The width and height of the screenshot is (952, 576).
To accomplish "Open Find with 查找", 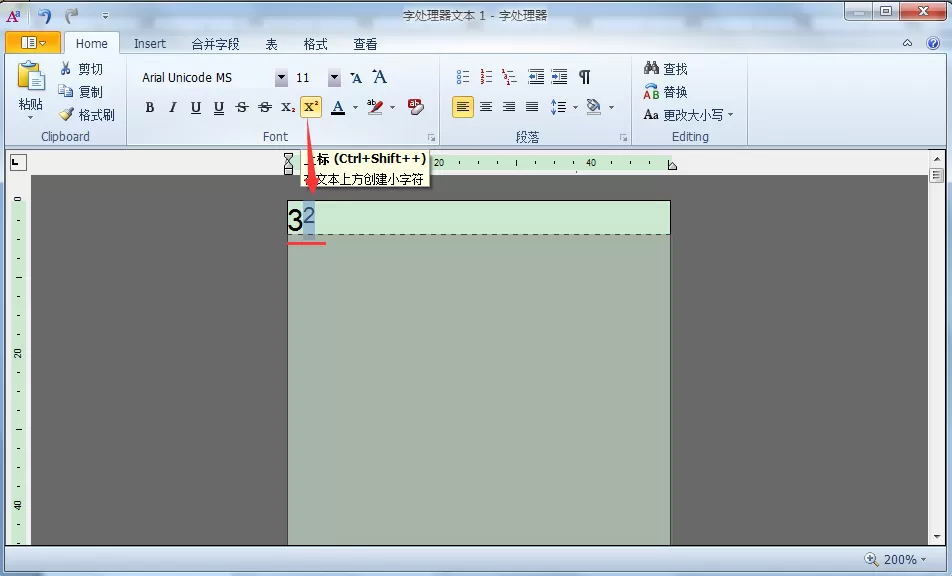I will [666, 69].
